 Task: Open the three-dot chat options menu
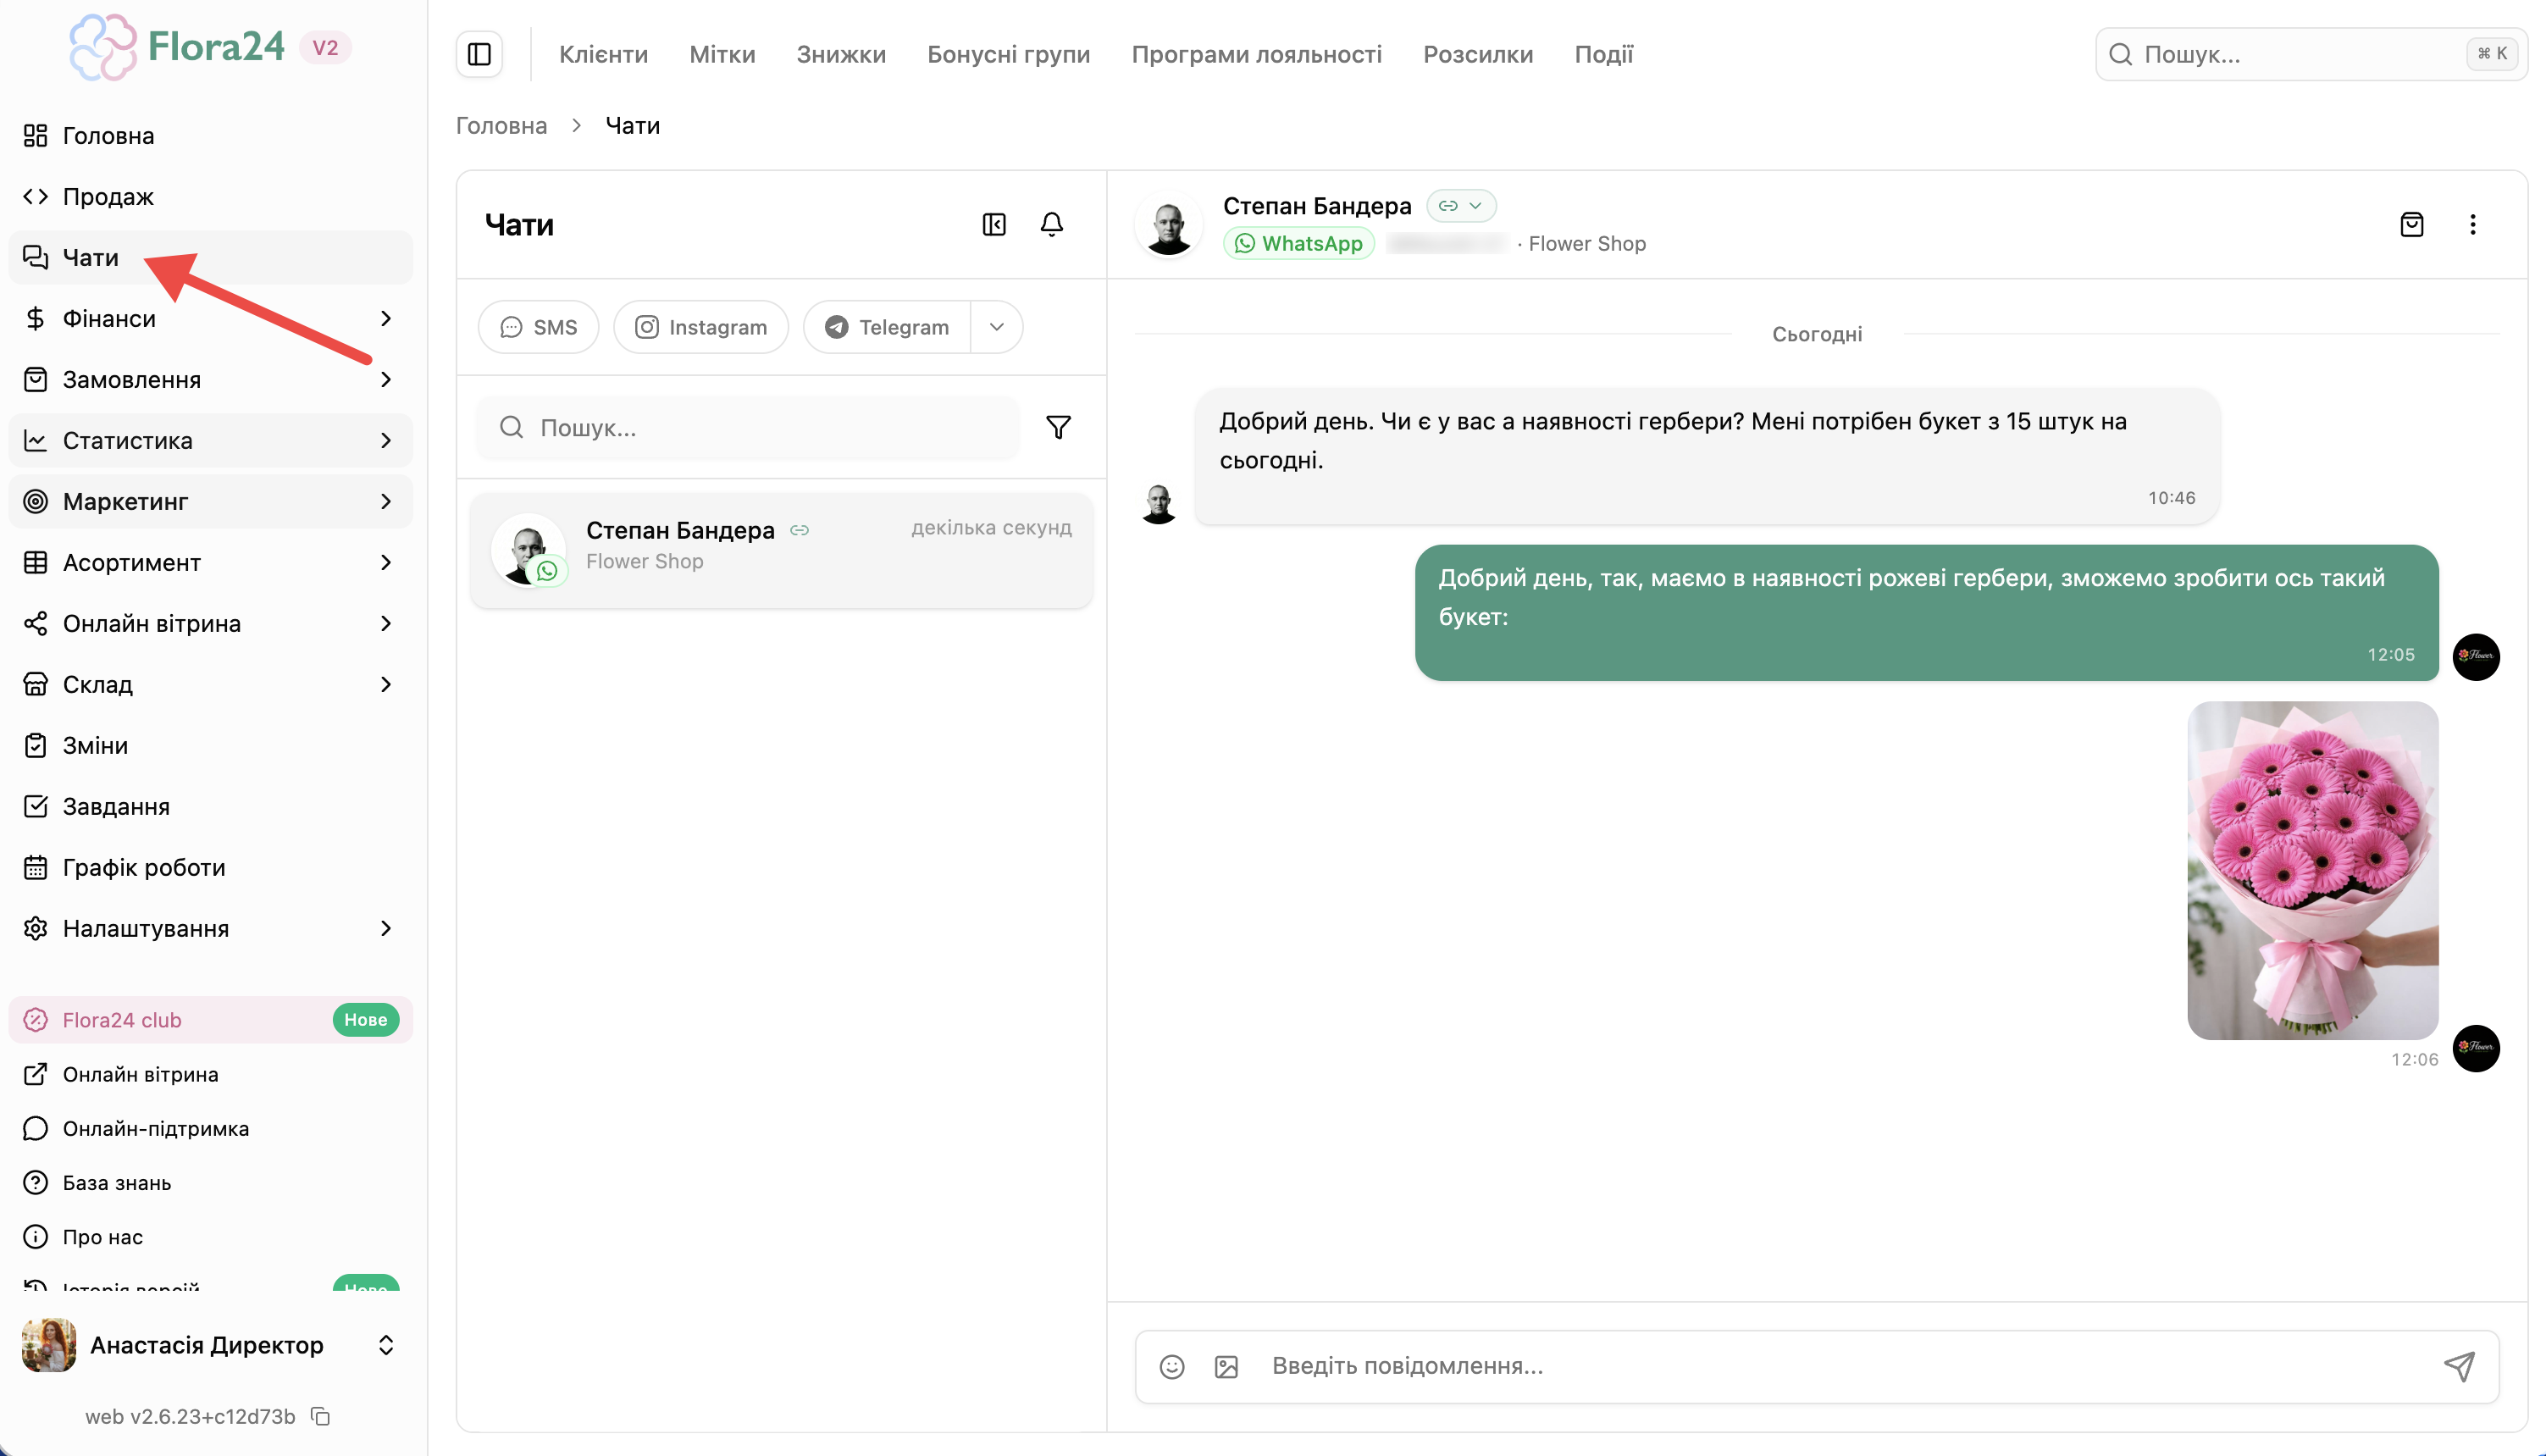[x=2473, y=225]
